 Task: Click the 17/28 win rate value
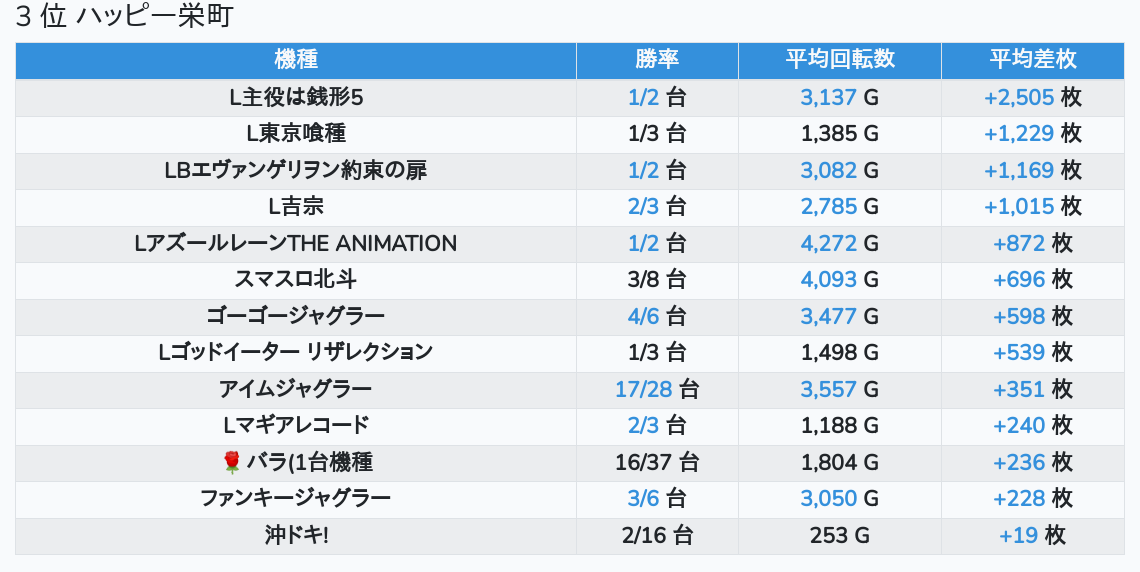coord(644,390)
